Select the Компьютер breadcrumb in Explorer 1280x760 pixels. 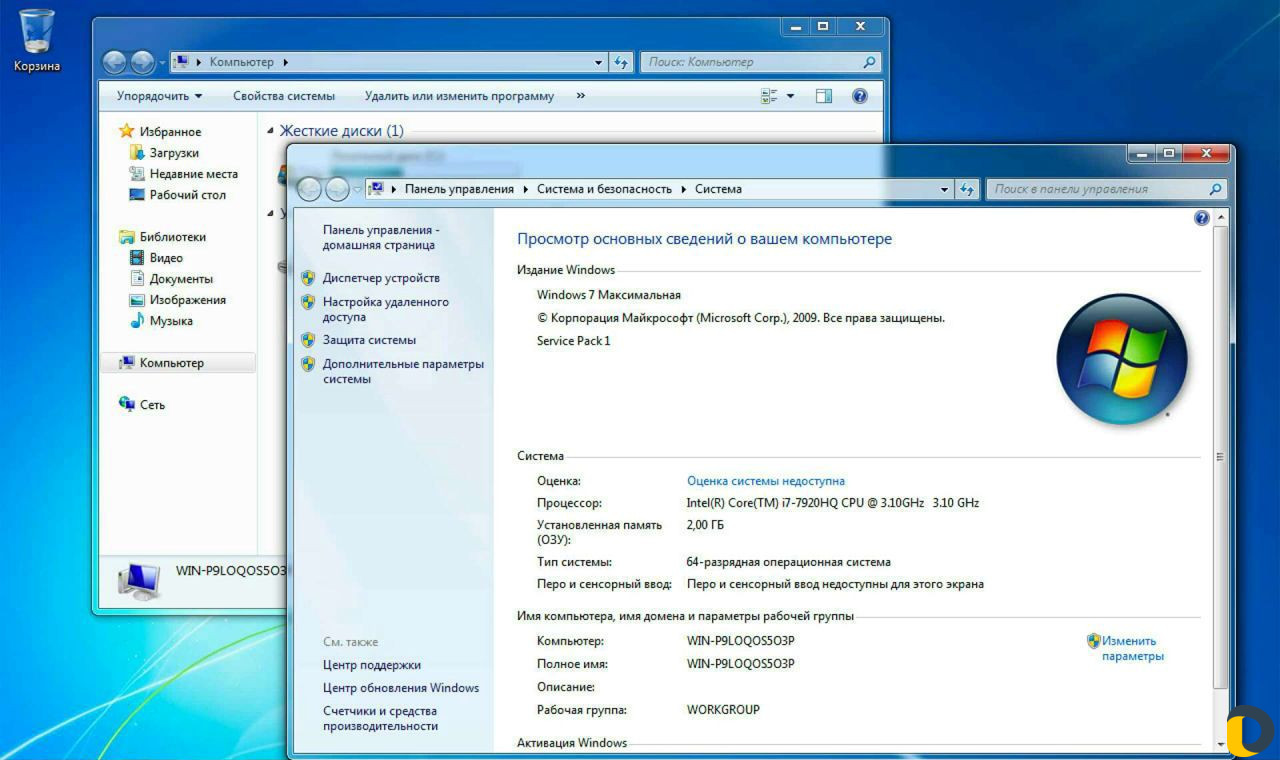241,62
